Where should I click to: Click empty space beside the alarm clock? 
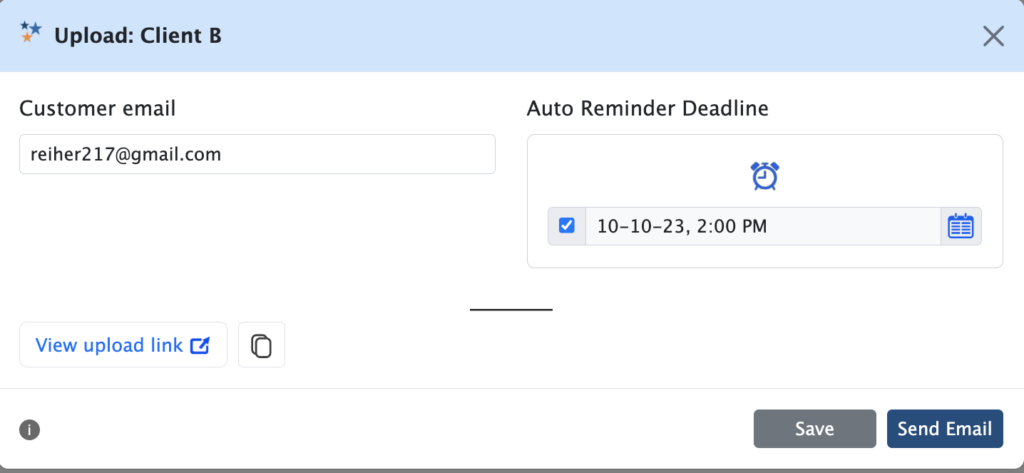point(880,176)
